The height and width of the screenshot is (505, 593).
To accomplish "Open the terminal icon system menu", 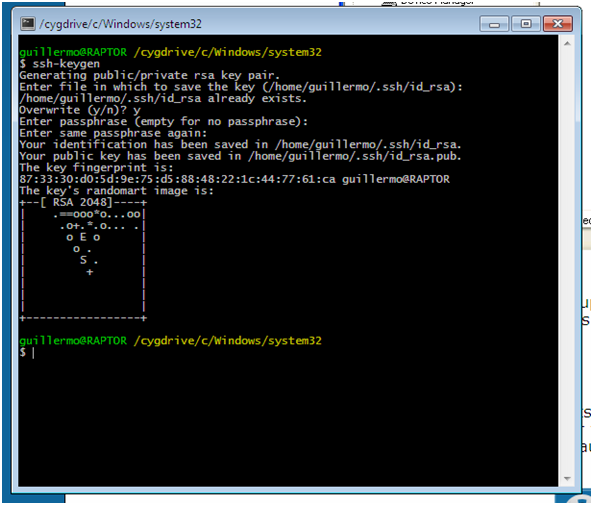I will [28, 24].
